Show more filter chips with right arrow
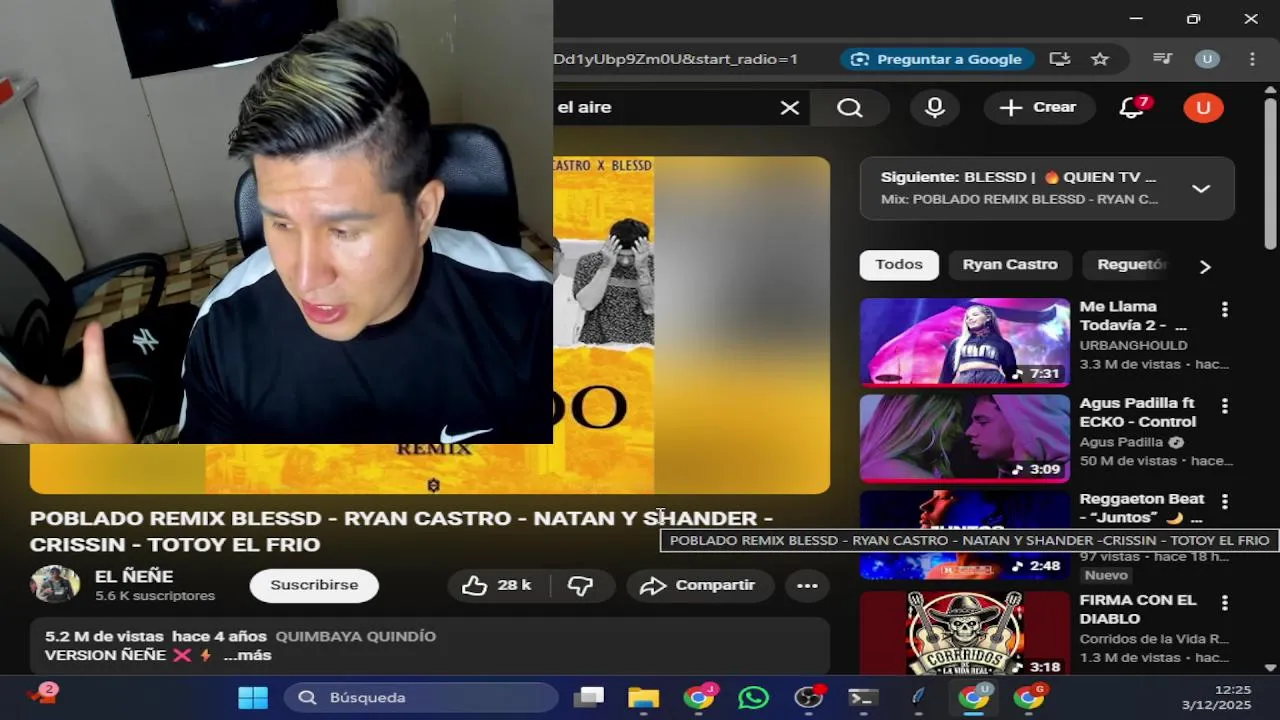 point(1205,266)
